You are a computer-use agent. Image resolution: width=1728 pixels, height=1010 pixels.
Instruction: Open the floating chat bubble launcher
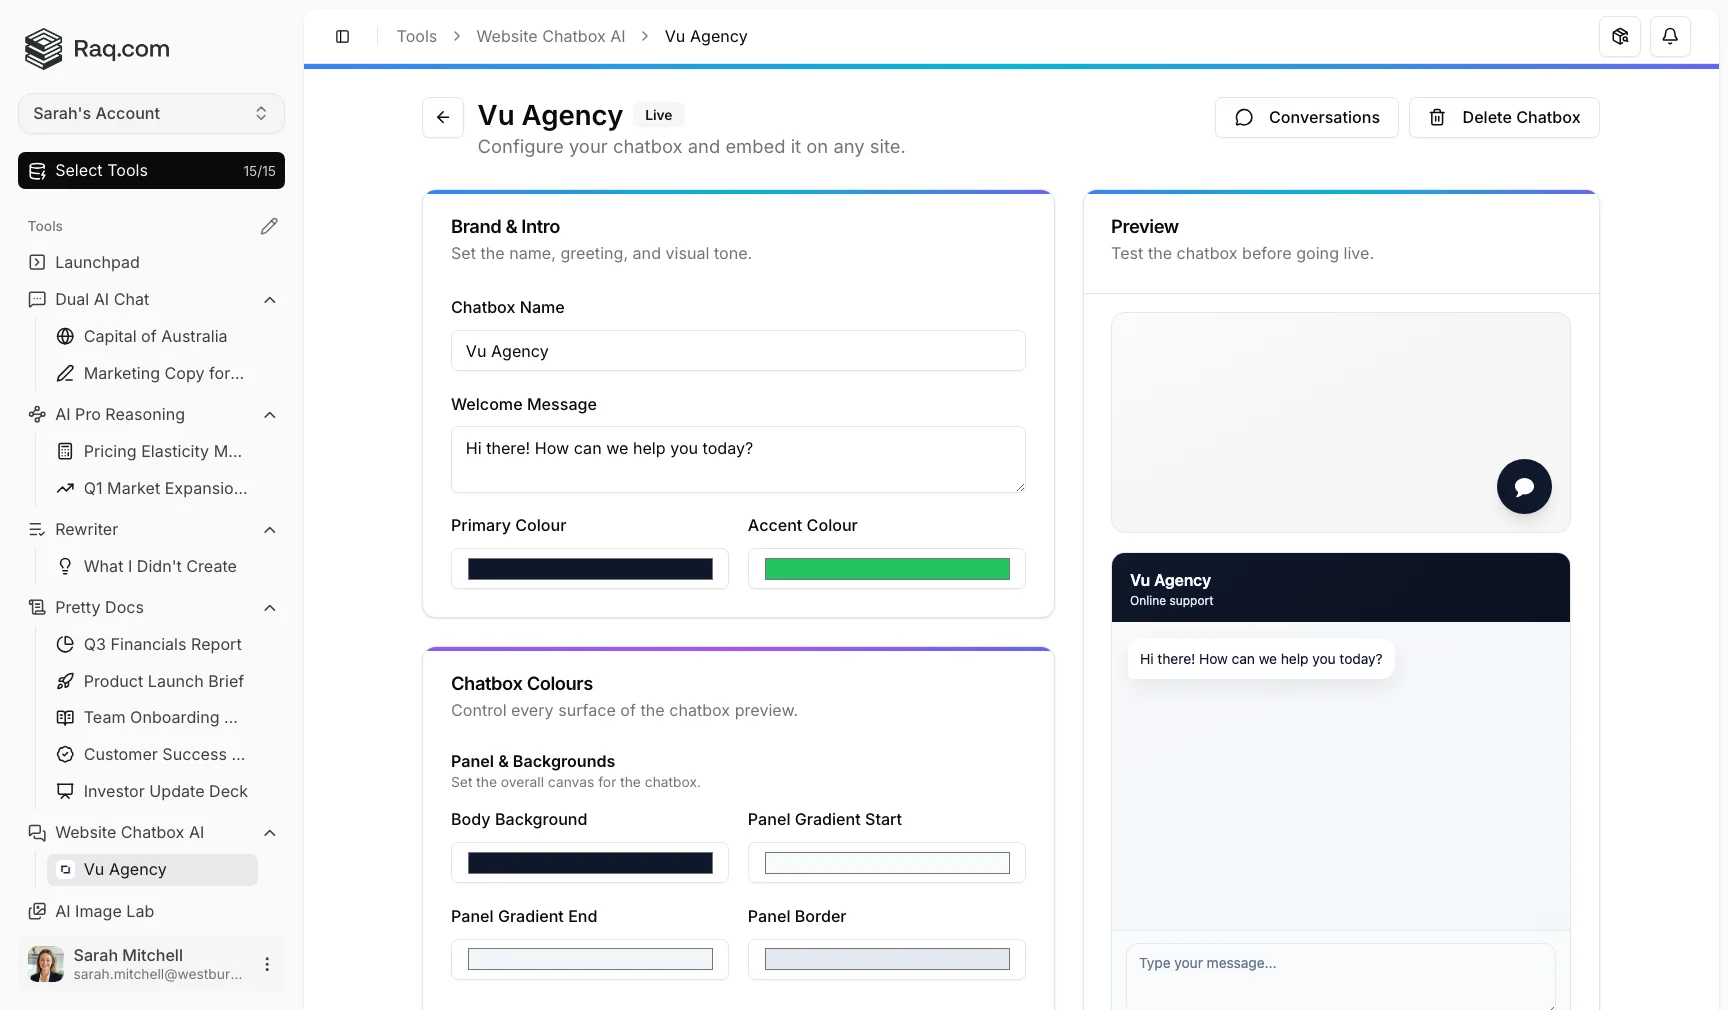click(1523, 487)
